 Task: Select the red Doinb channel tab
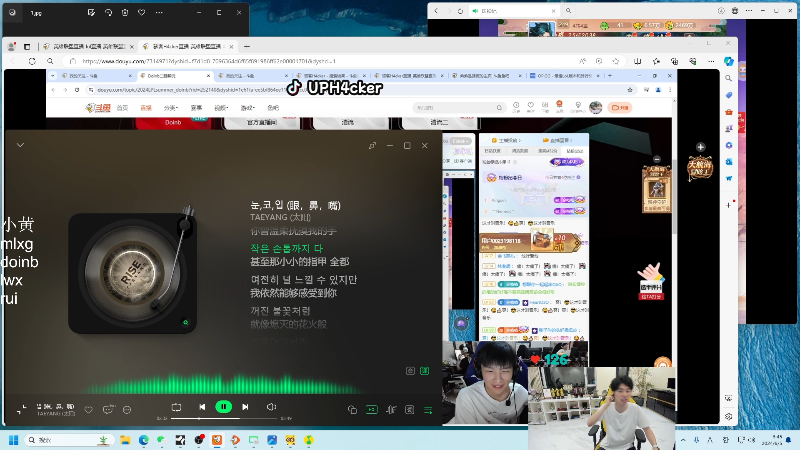click(x=173, y=122)
